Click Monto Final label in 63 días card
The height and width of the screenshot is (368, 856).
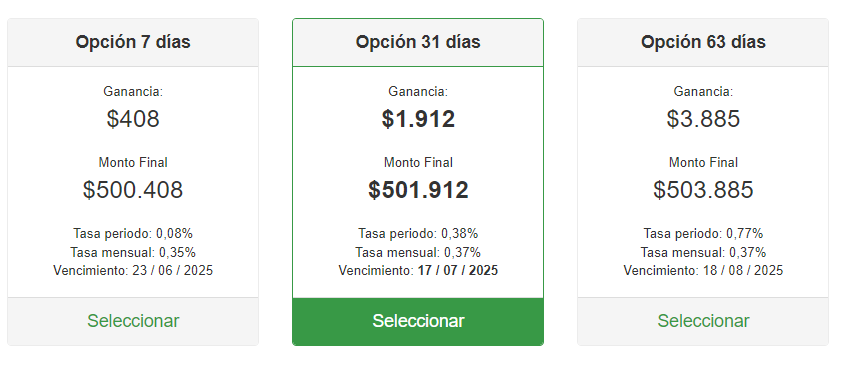click(x=703, y=163)
